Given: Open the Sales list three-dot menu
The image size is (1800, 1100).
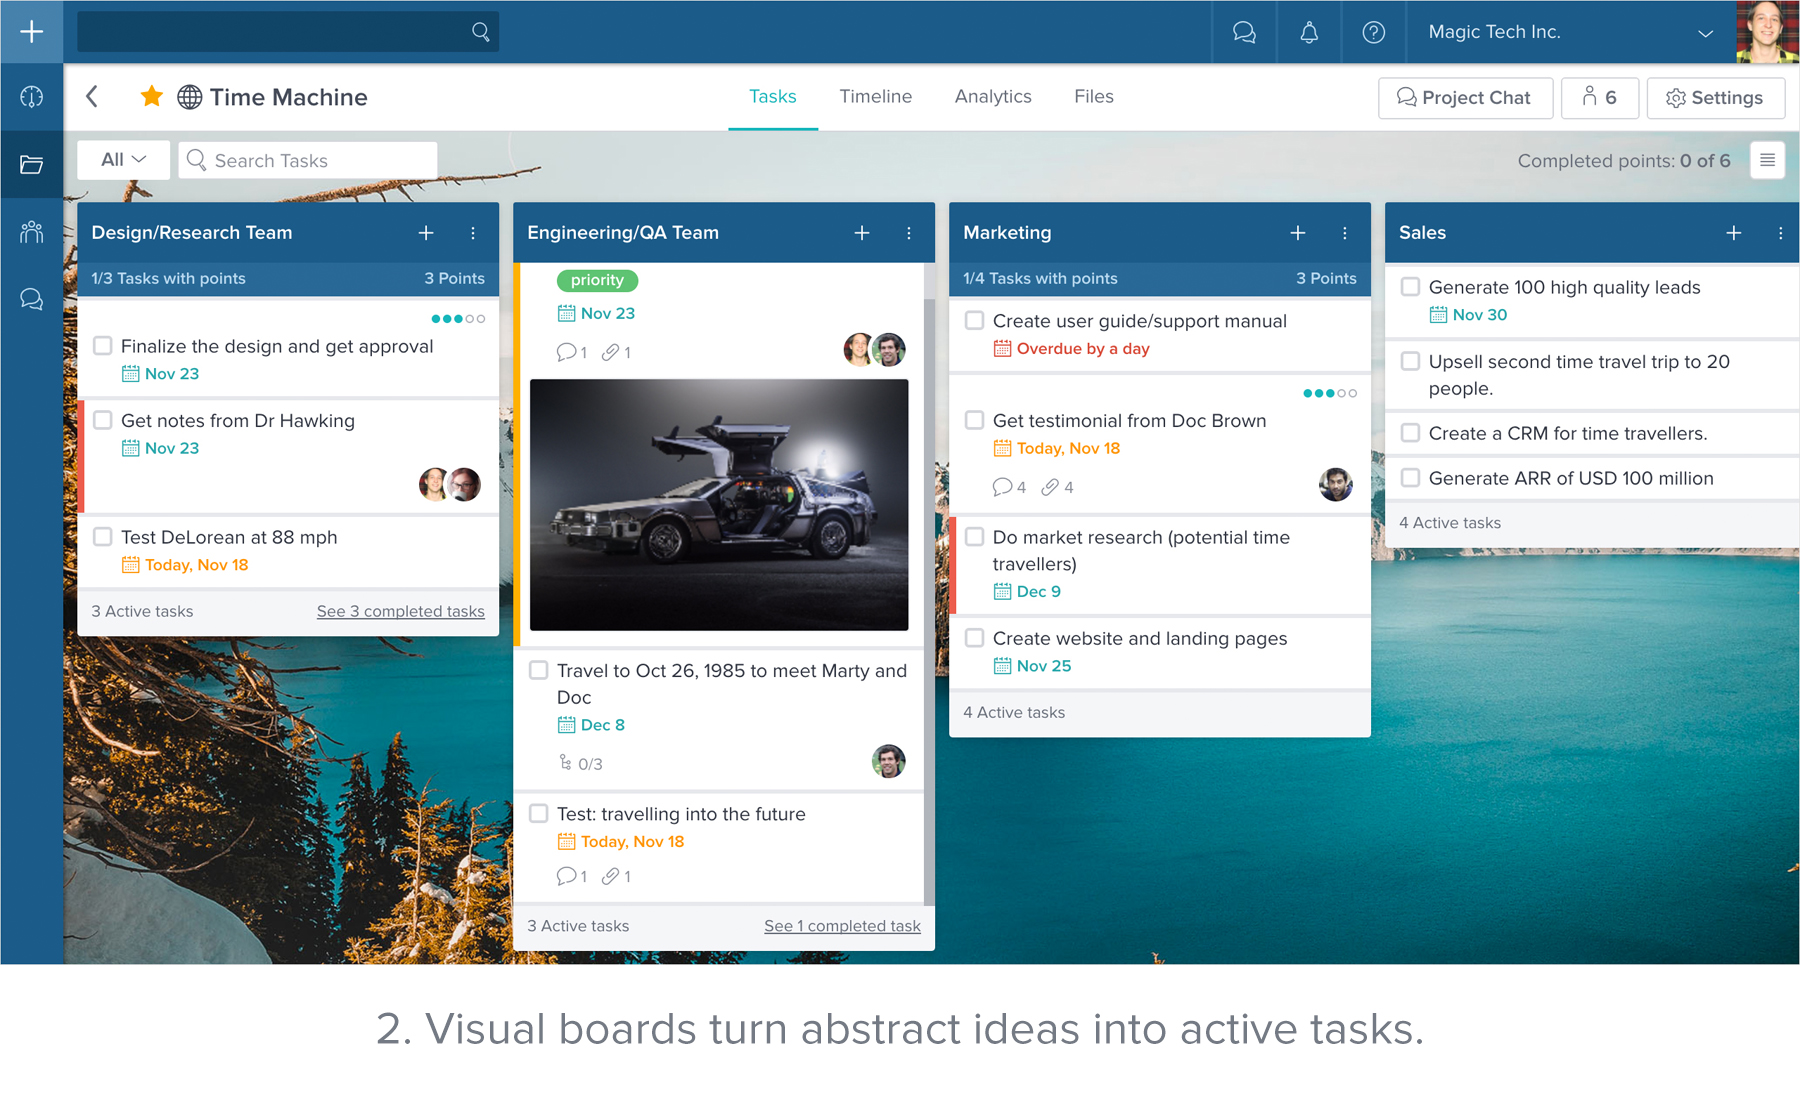Looking at the screenshot, I should 1780,233.
